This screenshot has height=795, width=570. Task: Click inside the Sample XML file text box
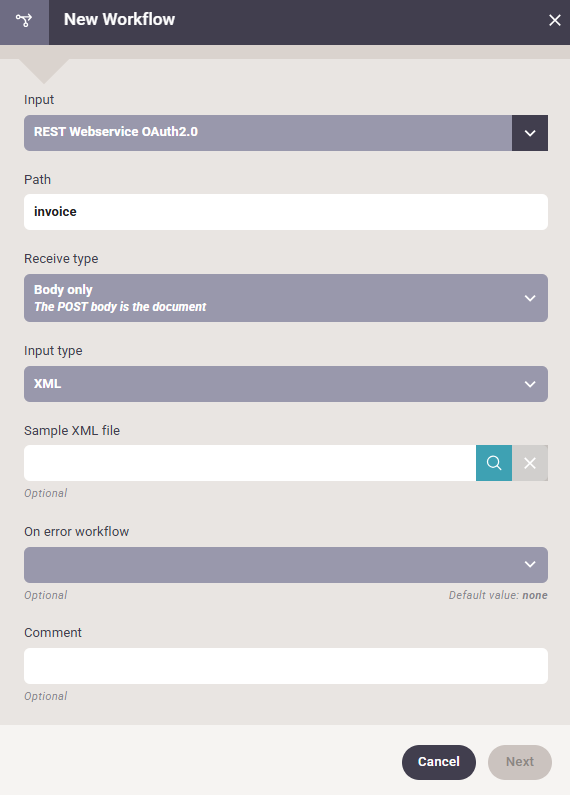pos(250,463)
